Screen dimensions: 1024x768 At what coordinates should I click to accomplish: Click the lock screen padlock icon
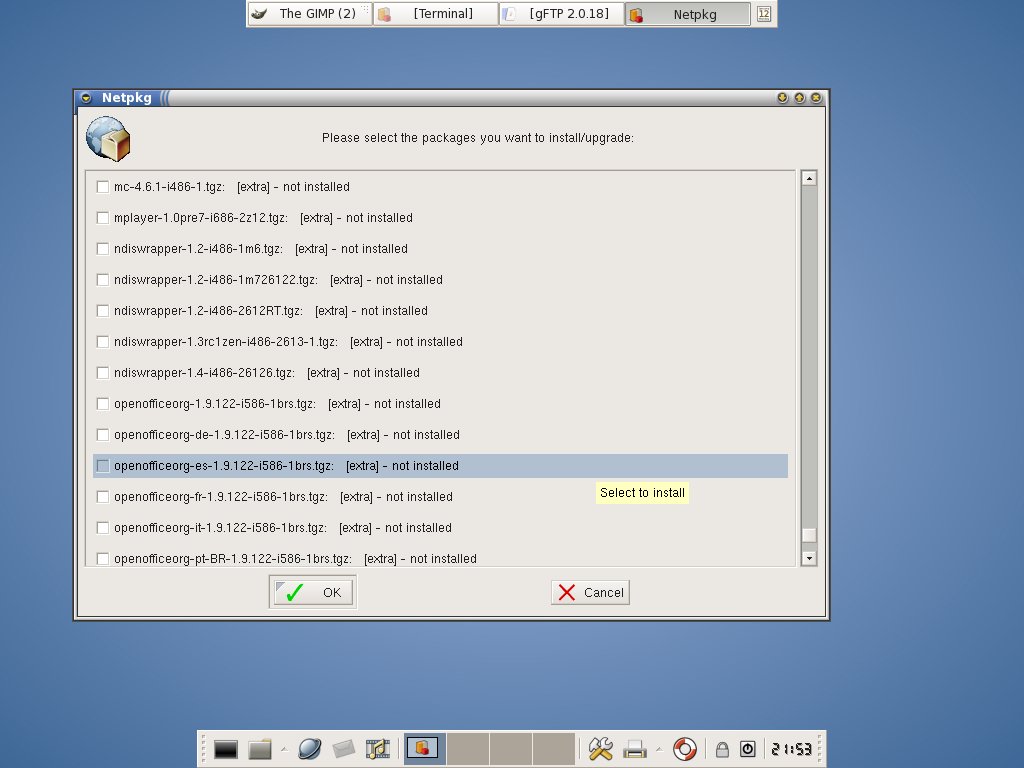722,749
